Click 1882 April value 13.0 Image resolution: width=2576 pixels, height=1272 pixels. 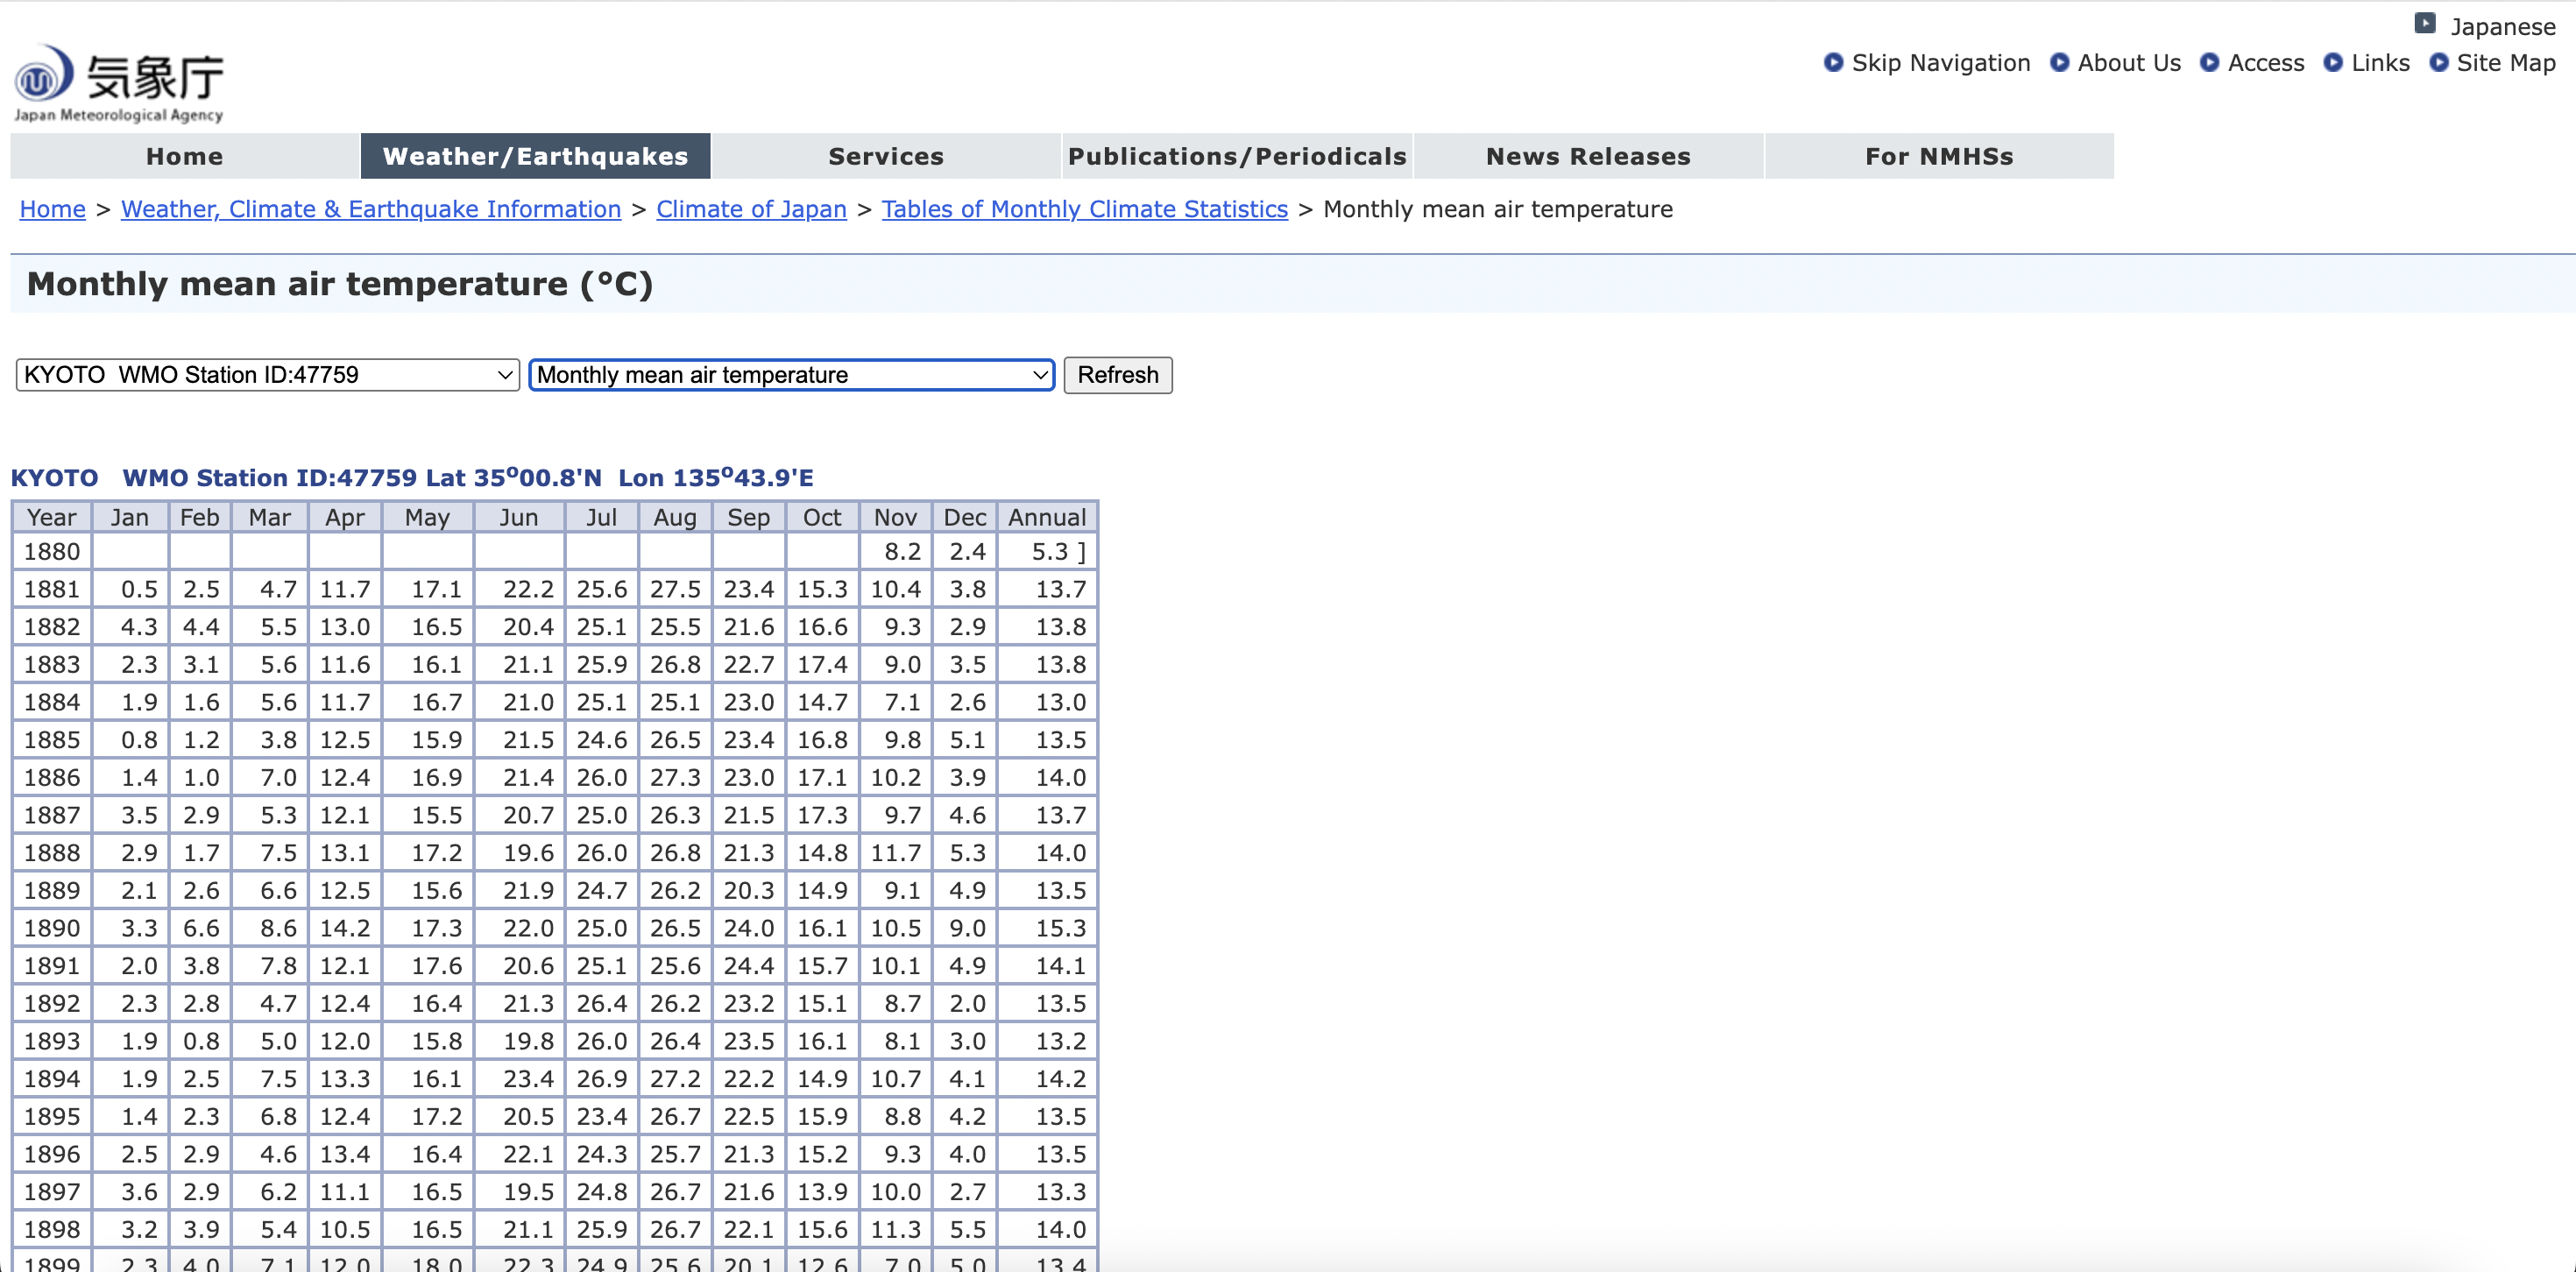pyautogui.click(x=345, y=627)
